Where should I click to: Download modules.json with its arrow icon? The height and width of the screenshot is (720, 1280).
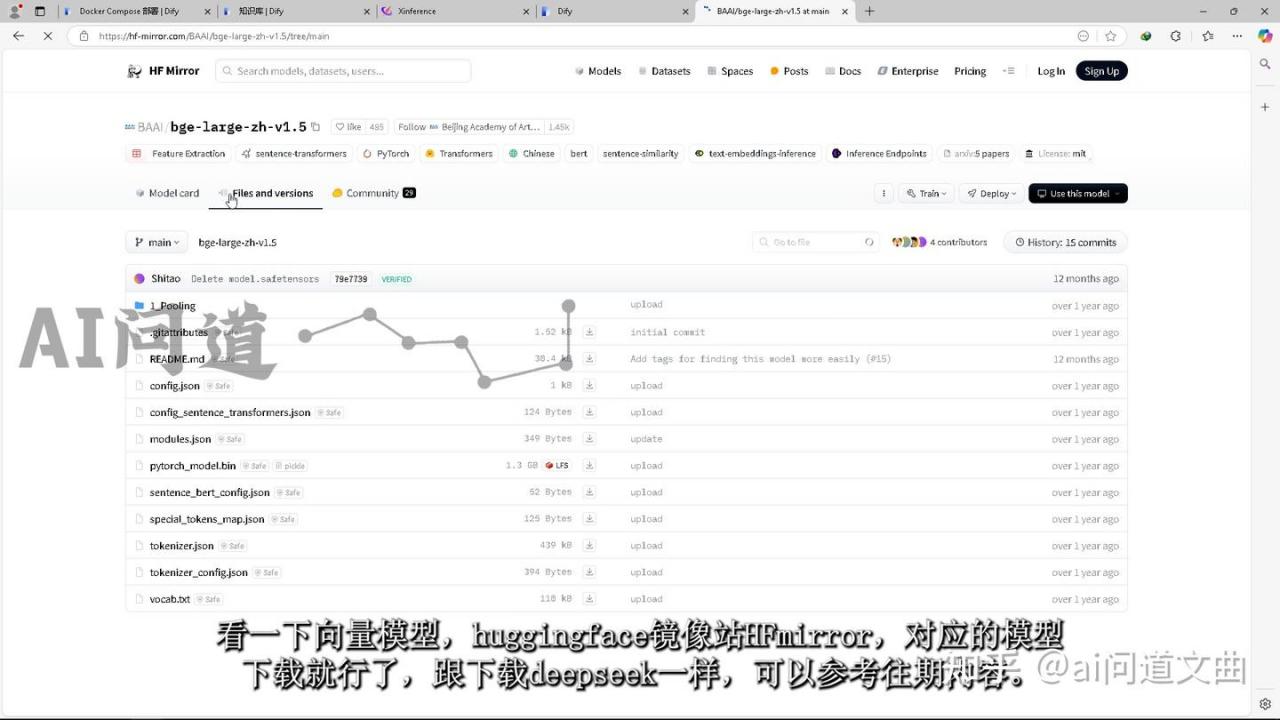[589, 439]
